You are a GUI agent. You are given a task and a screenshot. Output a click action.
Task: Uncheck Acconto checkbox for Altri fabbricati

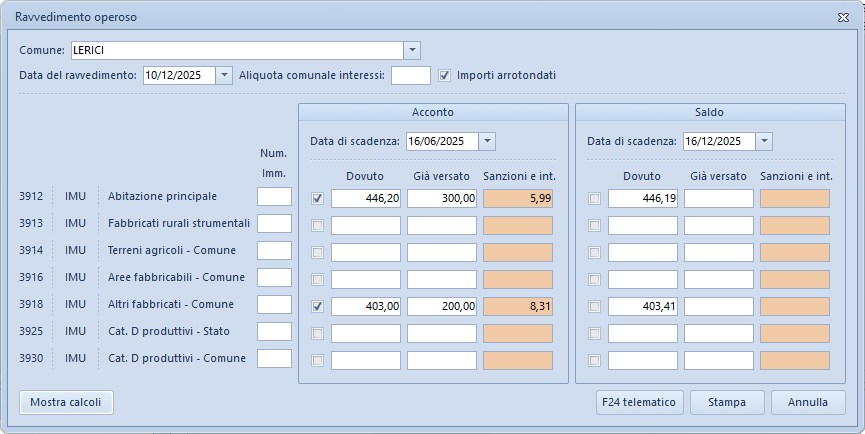click(318, 306)
